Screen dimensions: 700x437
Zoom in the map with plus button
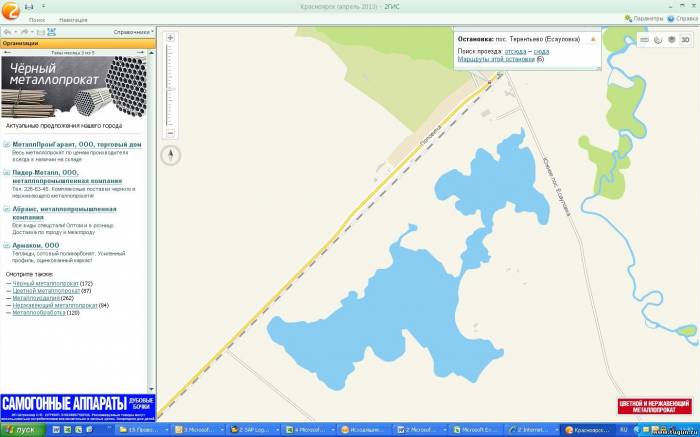tap(170, 37)
